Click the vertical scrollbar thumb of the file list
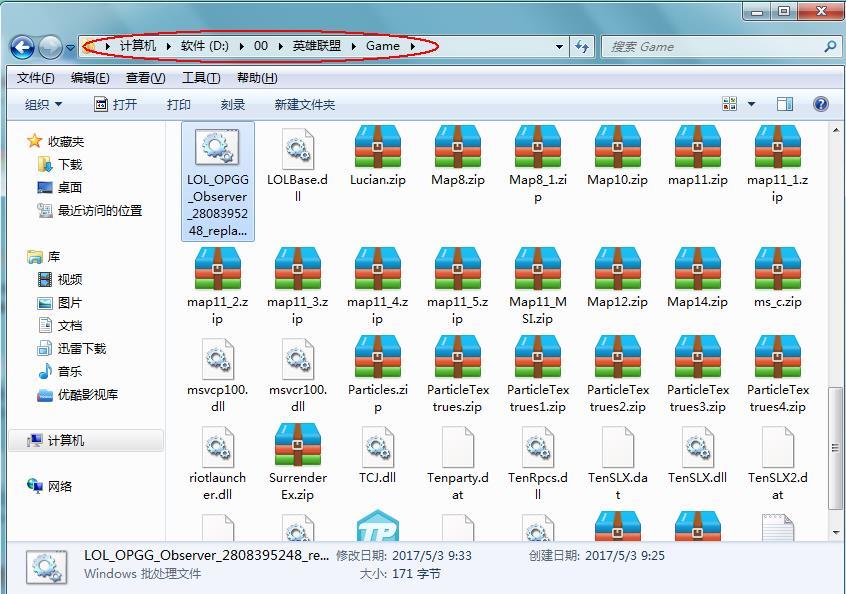 pyautogui.click(x=835, y=448)
